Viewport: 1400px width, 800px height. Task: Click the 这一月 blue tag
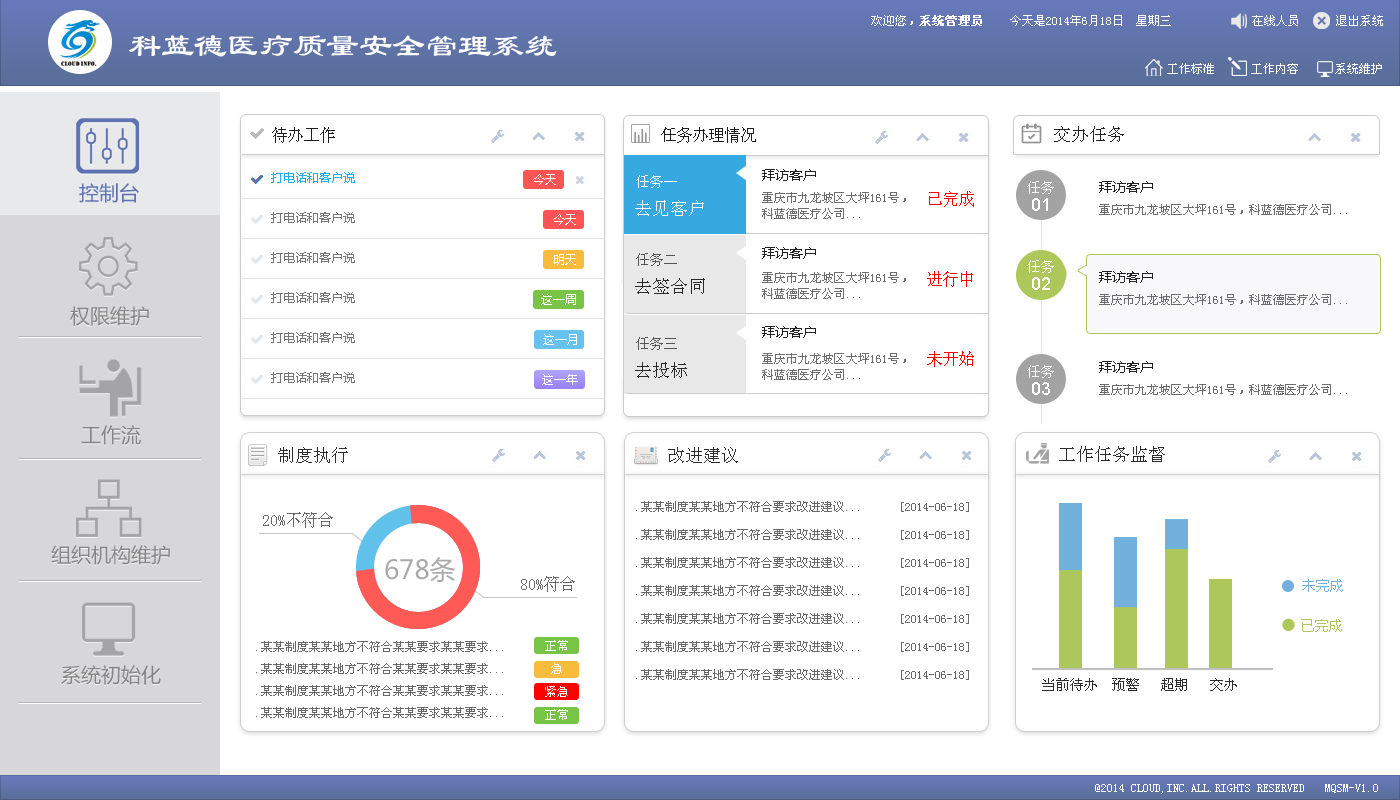(x=559, y=339)
